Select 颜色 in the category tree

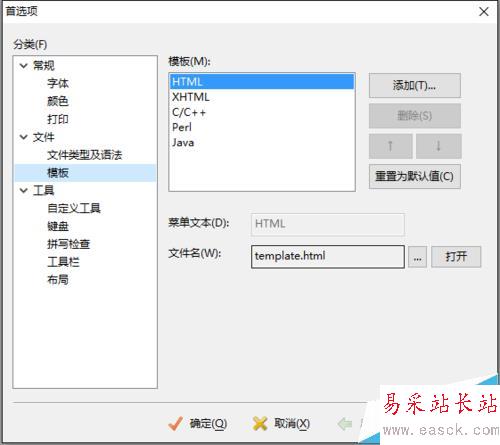(58, 101)
